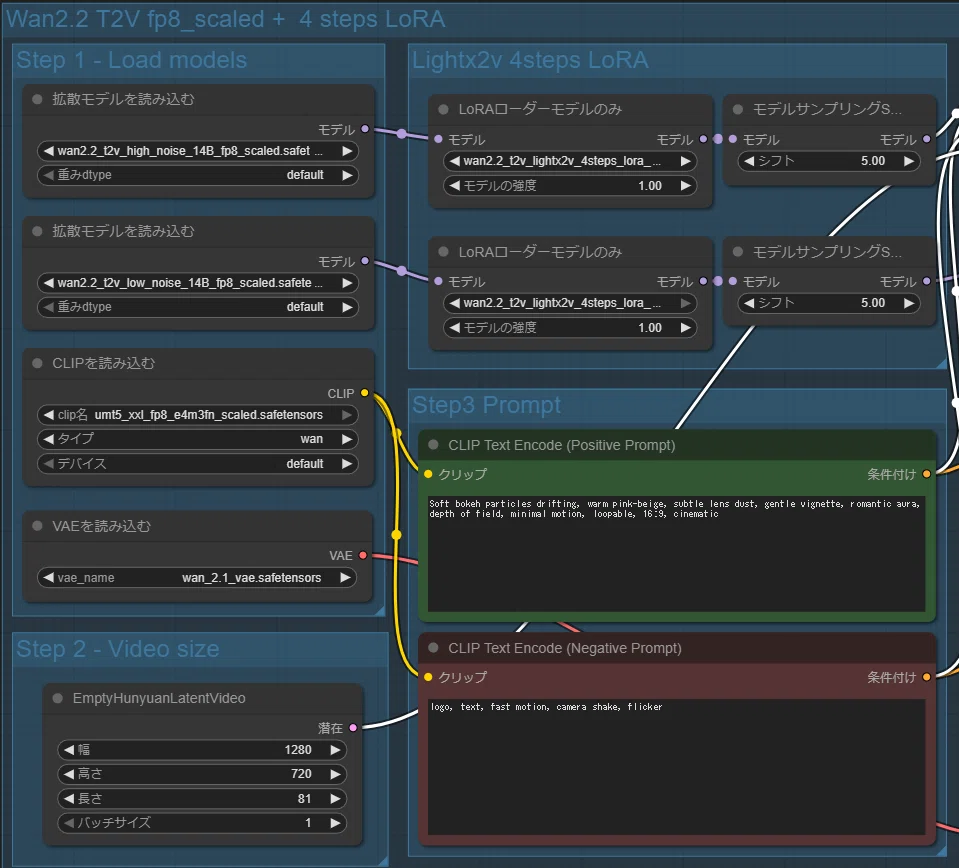The image size is (959, 868).
Task: Open the vae_name dropdown showing wan_2.1_vae.safetensors
Action: point(197,577)
